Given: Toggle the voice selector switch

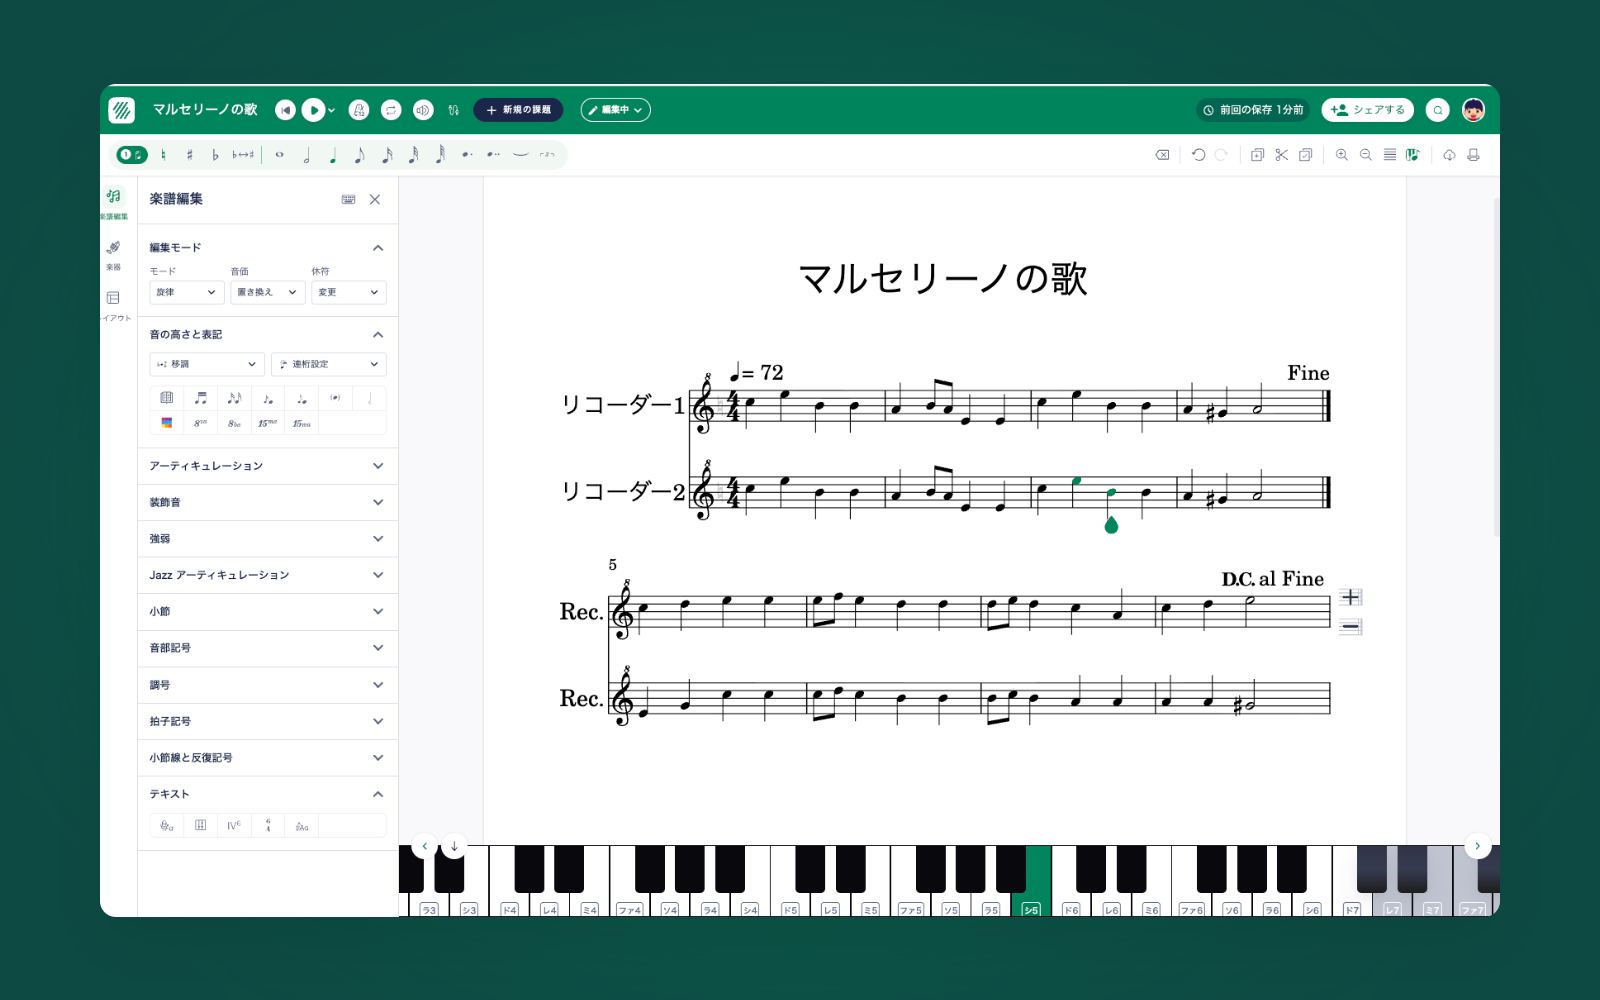Looking at the screenshot, I should [x=131, y=155].
